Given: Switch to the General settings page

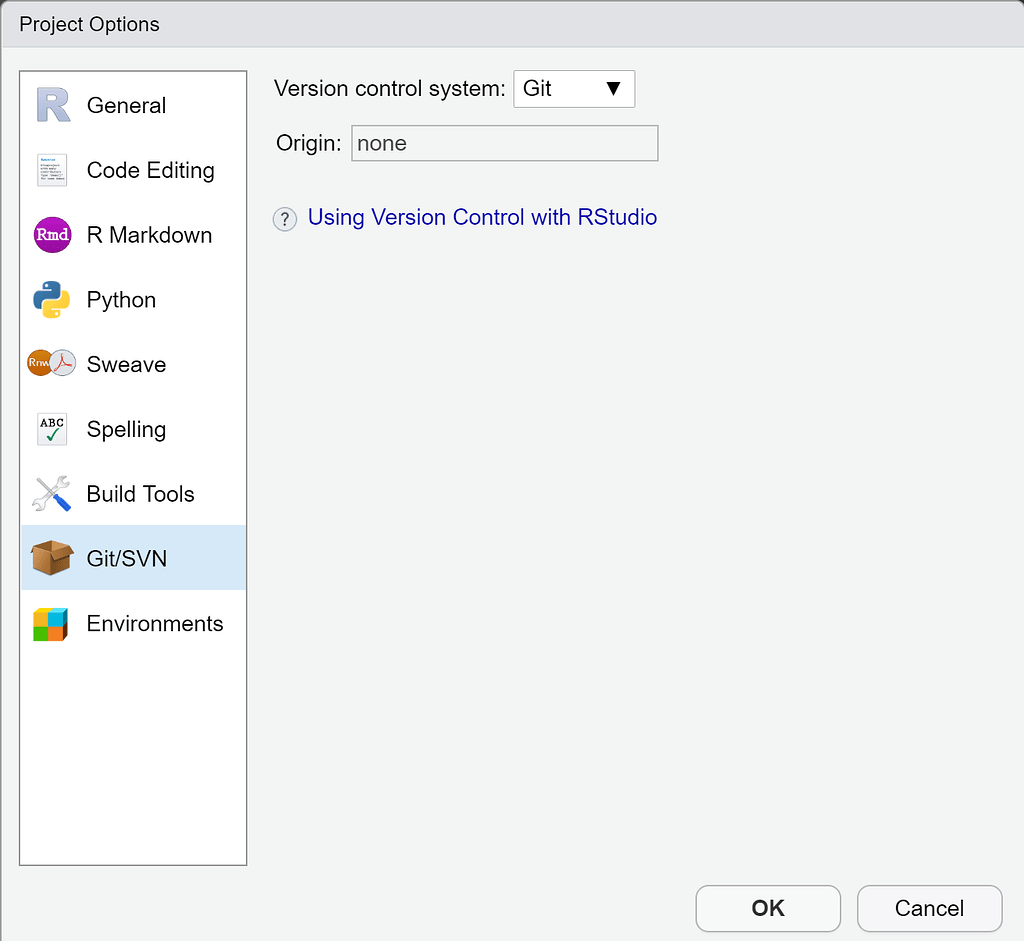Looking at the screenshot, I should [x=127, y=104].
